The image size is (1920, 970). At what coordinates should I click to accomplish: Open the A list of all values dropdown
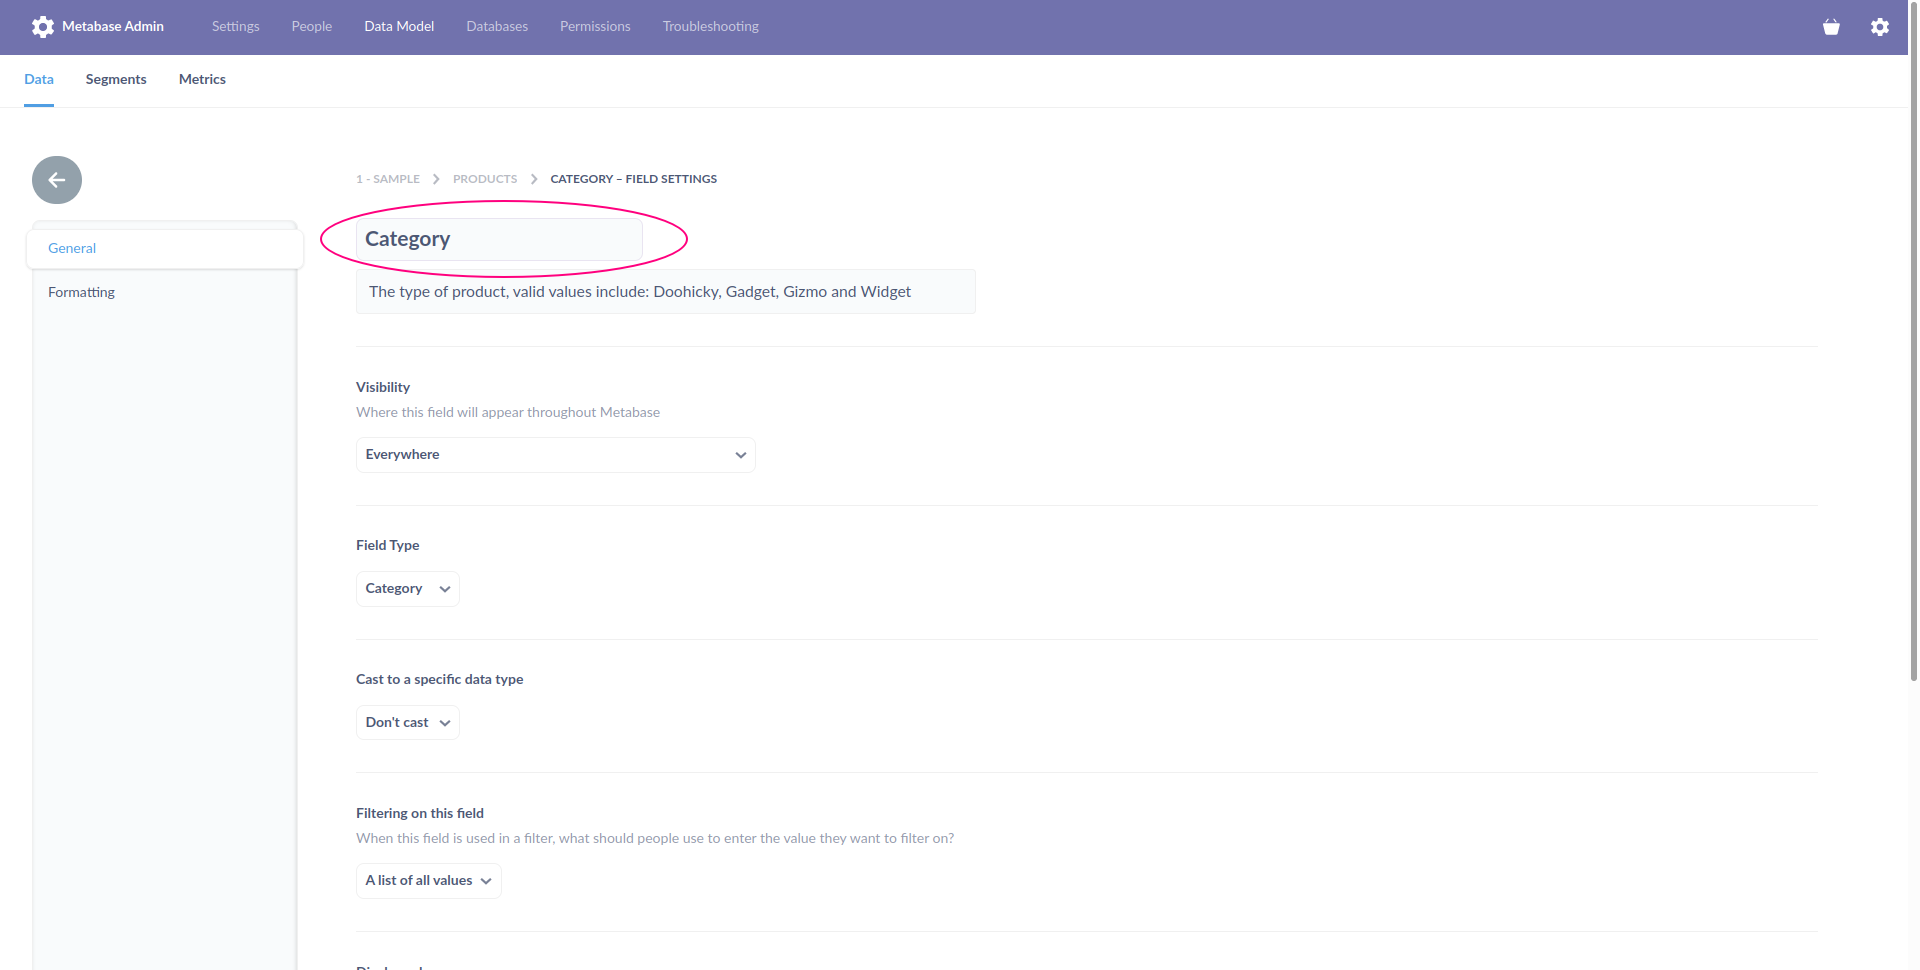[429, 881]
